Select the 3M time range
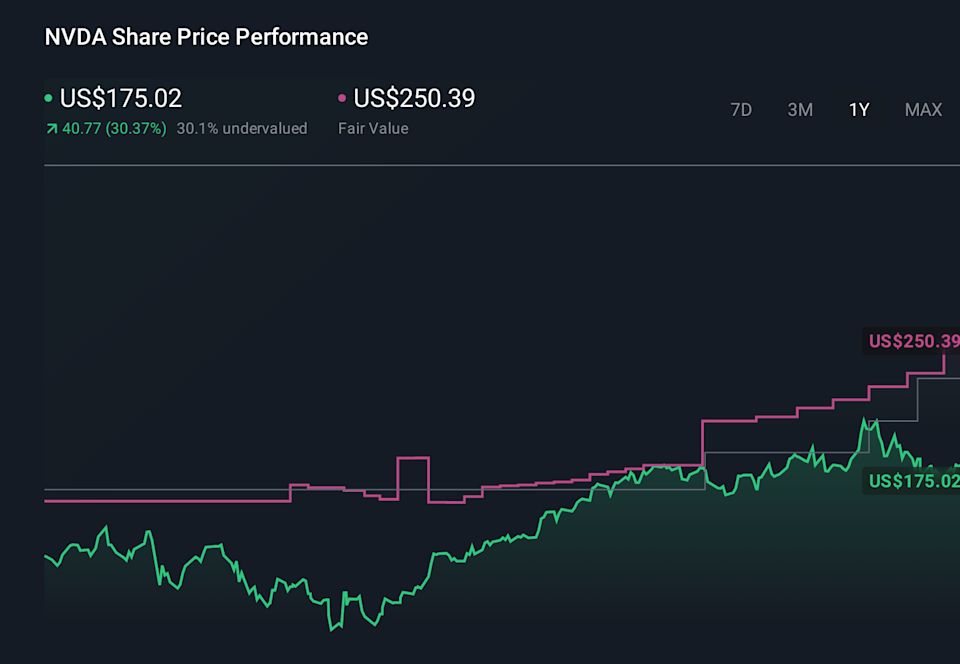Viewport: 960px width, 664px height. coord(800,110)
